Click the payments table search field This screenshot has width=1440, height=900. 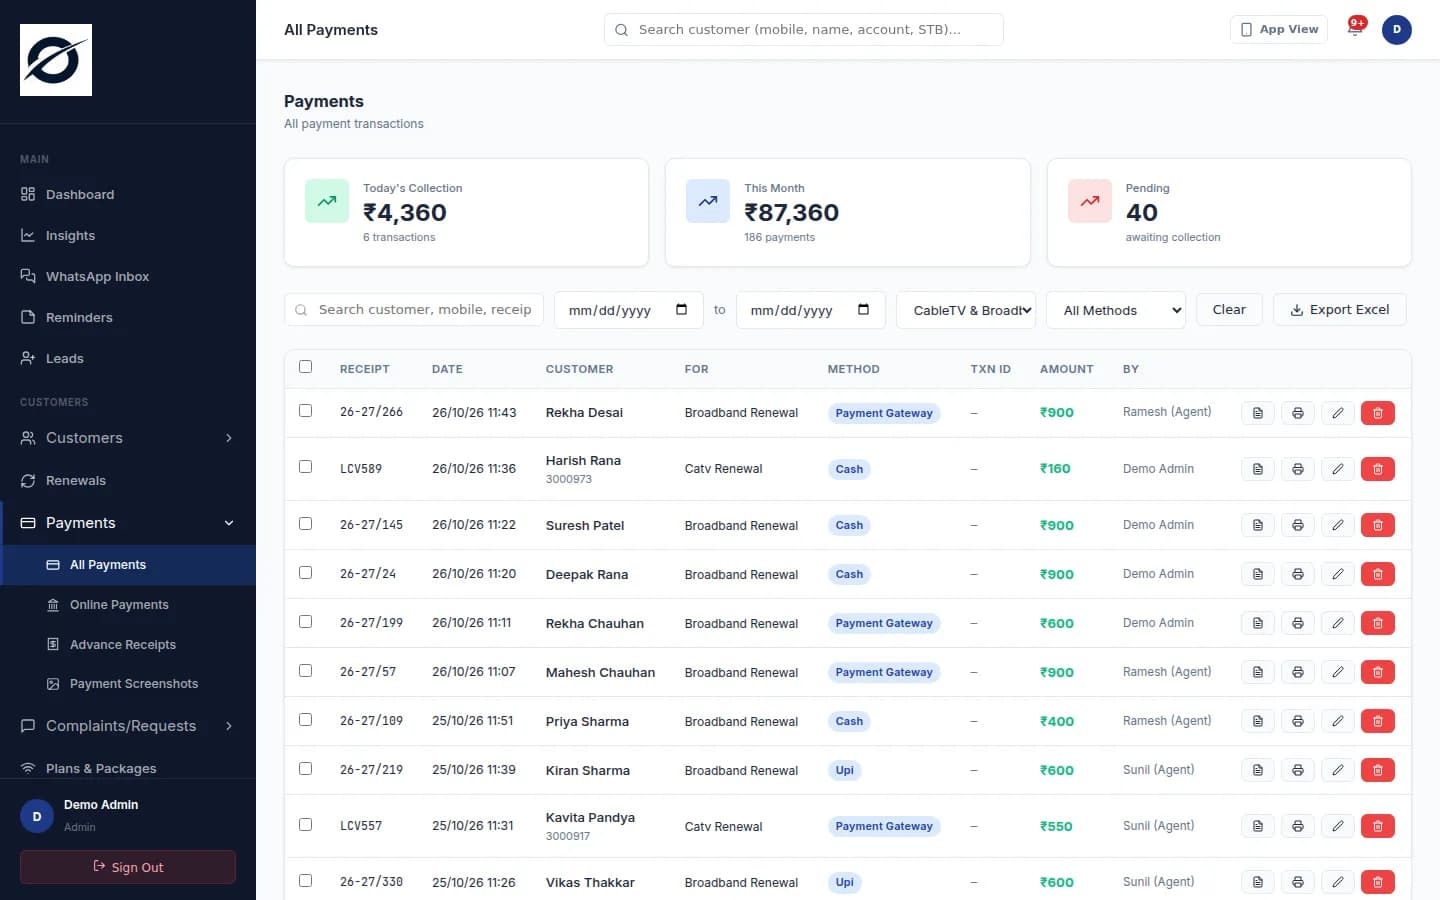click(x=414, y=310)
